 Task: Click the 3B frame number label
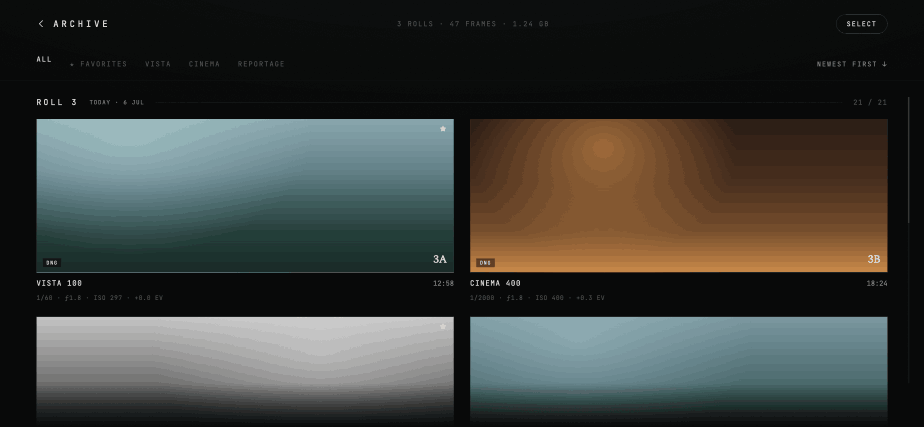point(874,259)
